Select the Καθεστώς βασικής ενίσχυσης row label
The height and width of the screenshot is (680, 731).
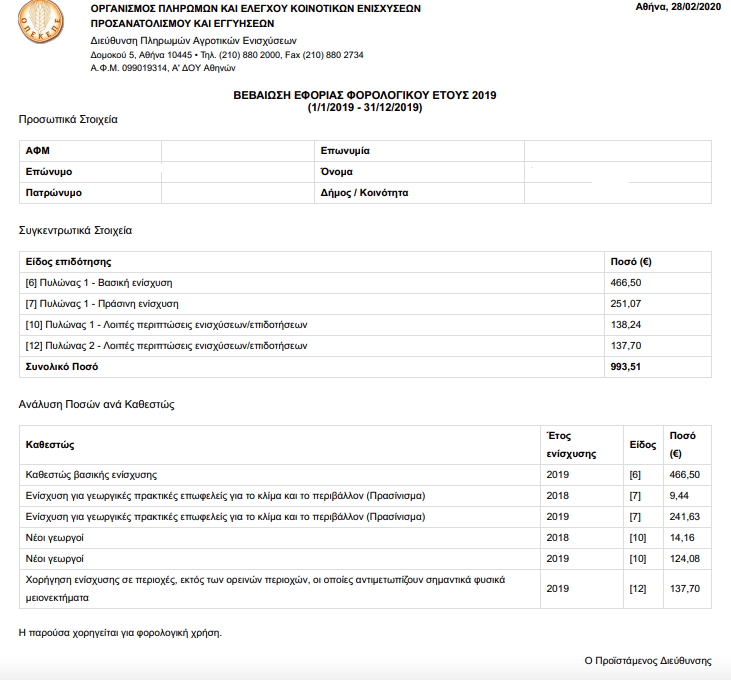pos(91,474)
